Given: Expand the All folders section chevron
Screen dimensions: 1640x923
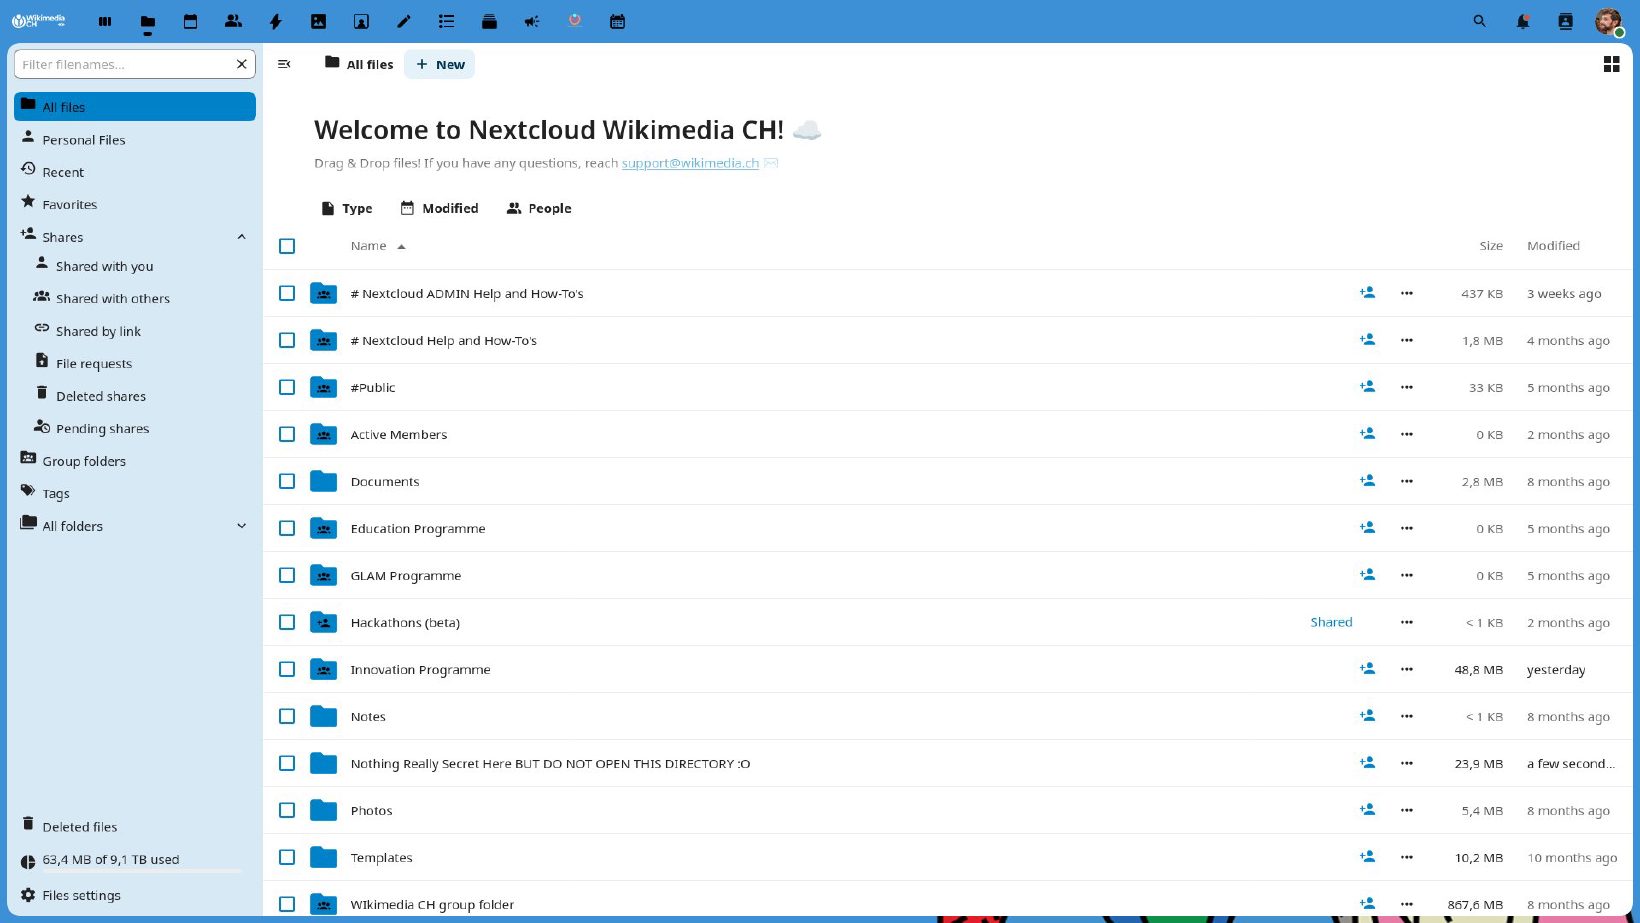Looking at the screenshot, I should (x=241, y=526).
